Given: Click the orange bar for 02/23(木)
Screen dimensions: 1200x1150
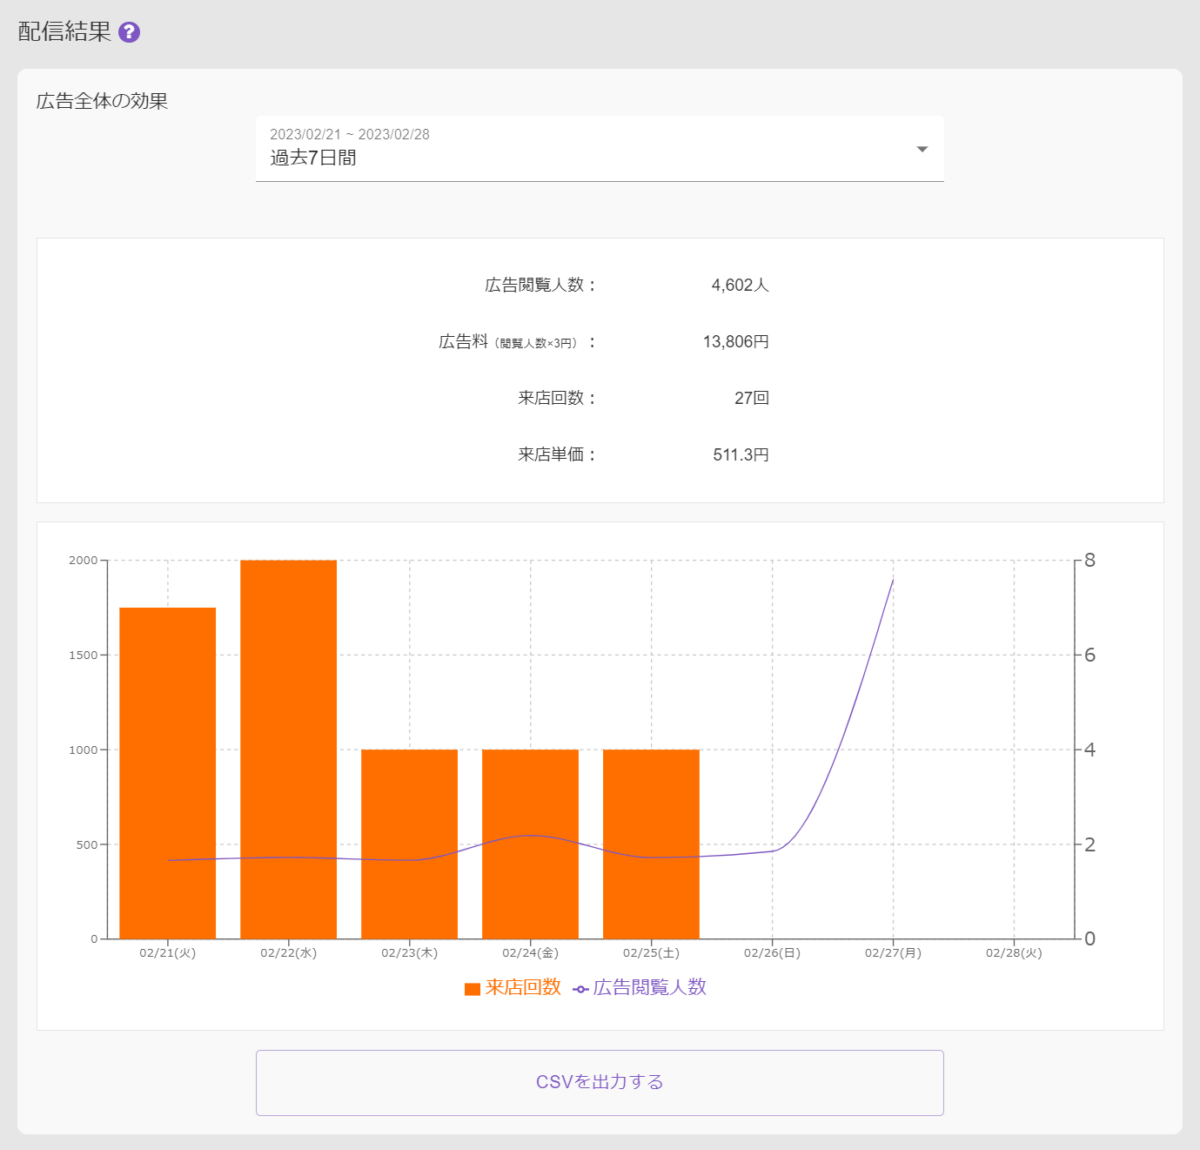Looking at the screenshot, I should [x=410, y=844].
